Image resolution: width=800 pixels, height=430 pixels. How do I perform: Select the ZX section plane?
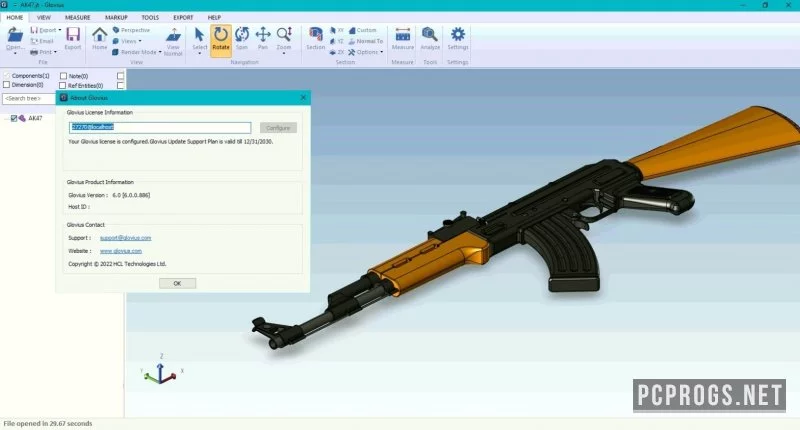point(337,52)
